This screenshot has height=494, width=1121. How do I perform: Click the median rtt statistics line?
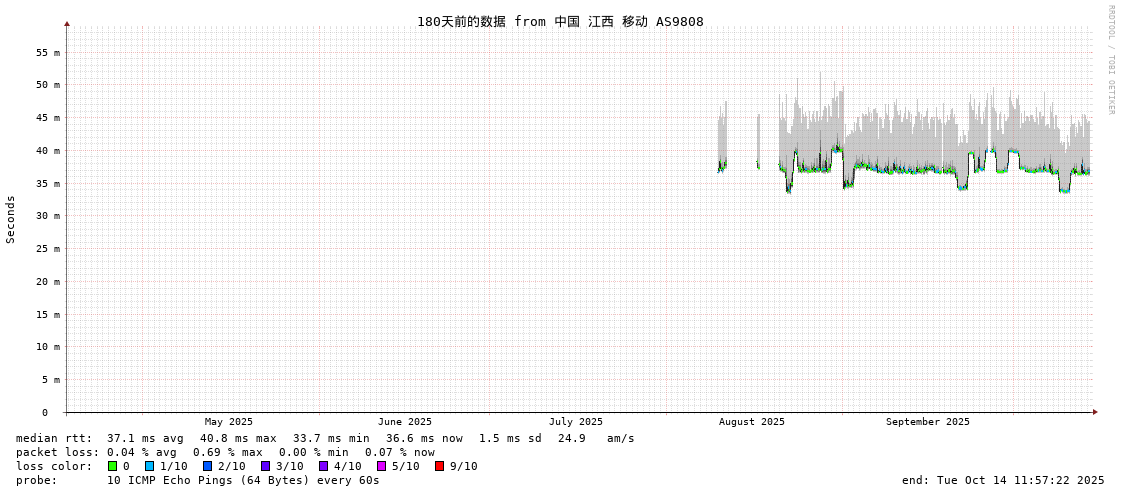(325, 438)
